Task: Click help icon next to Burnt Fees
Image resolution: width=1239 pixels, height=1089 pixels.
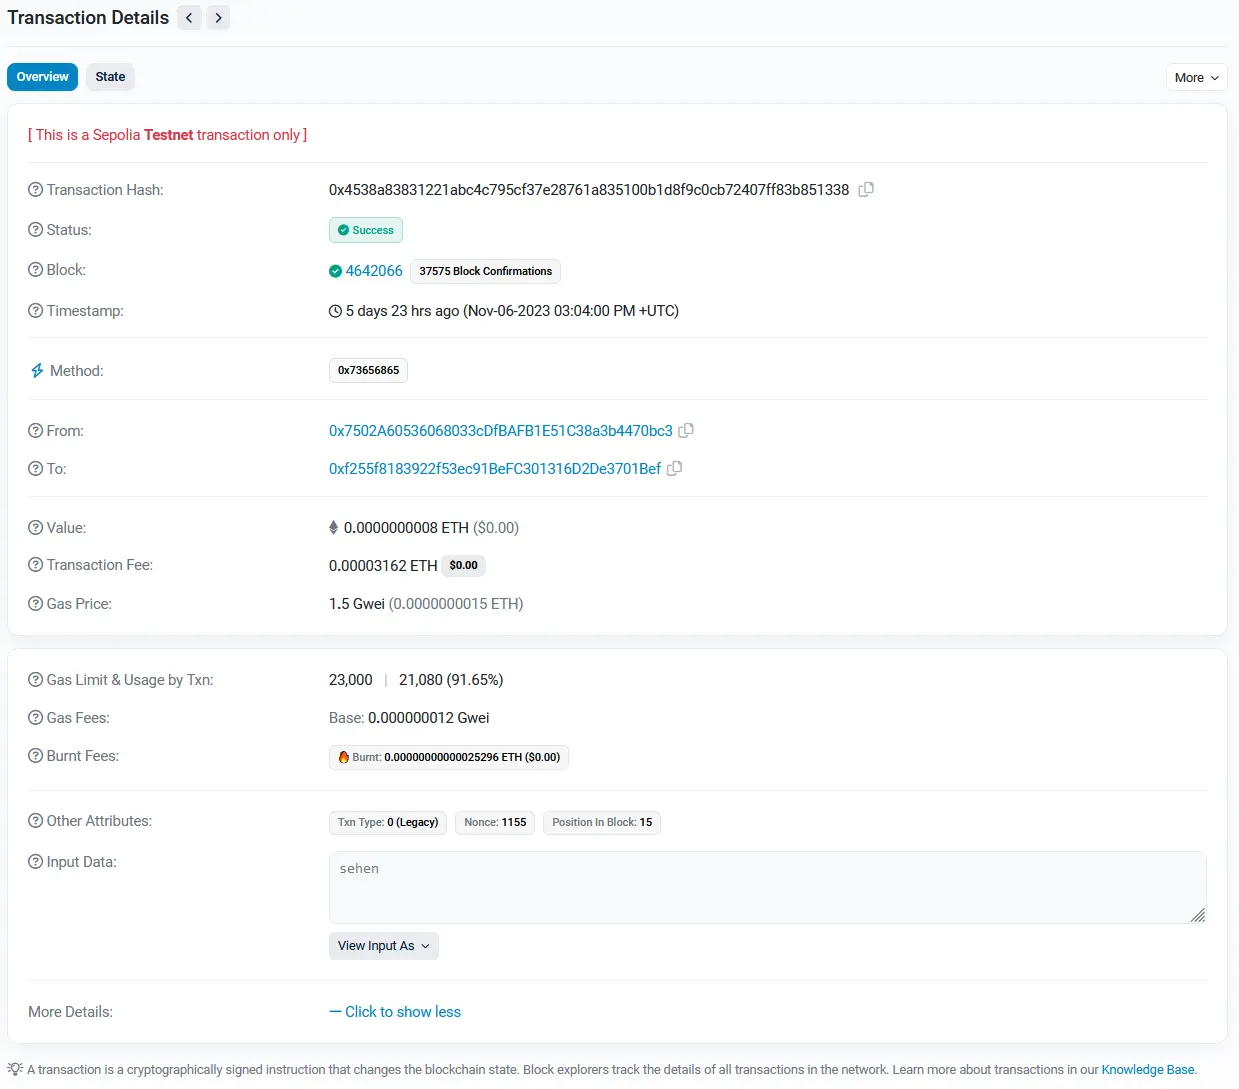Action: click(x=36, y=756)
